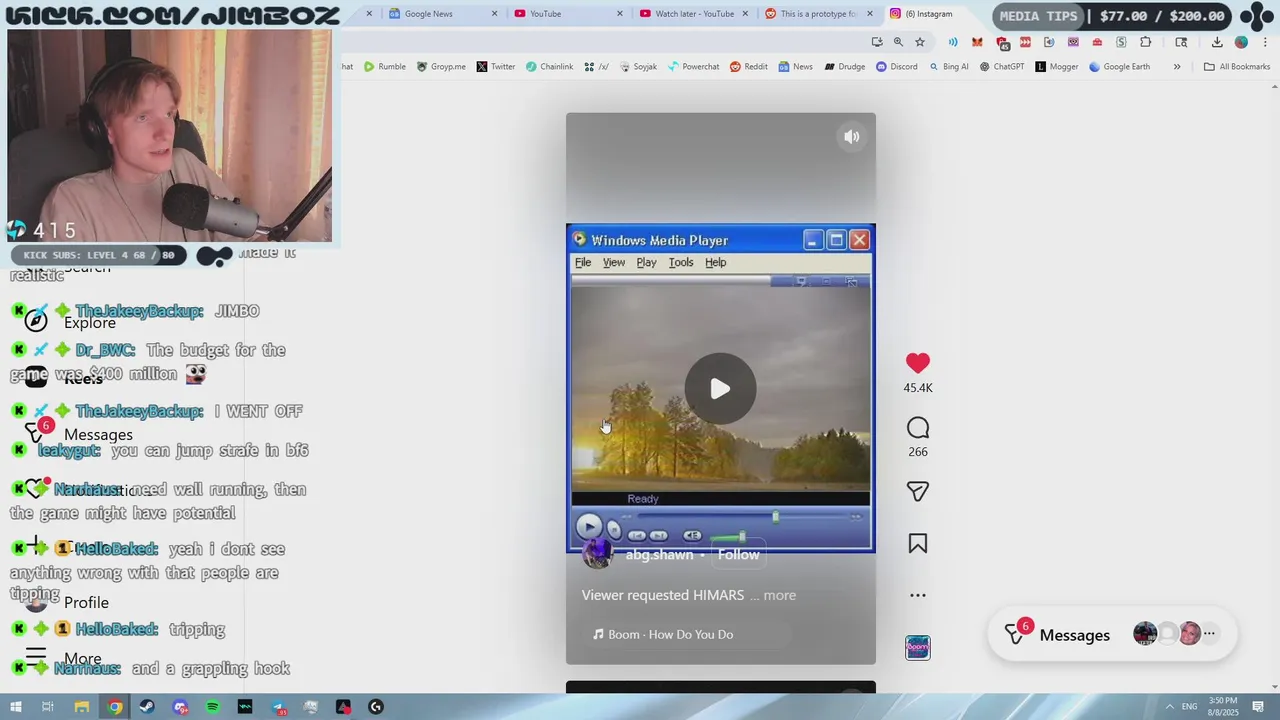Viewport: 1280px width, 720px height.
Task: Expand hidden bookmarks chevron
Action: pyautogui.click(x=1177, y=67)
